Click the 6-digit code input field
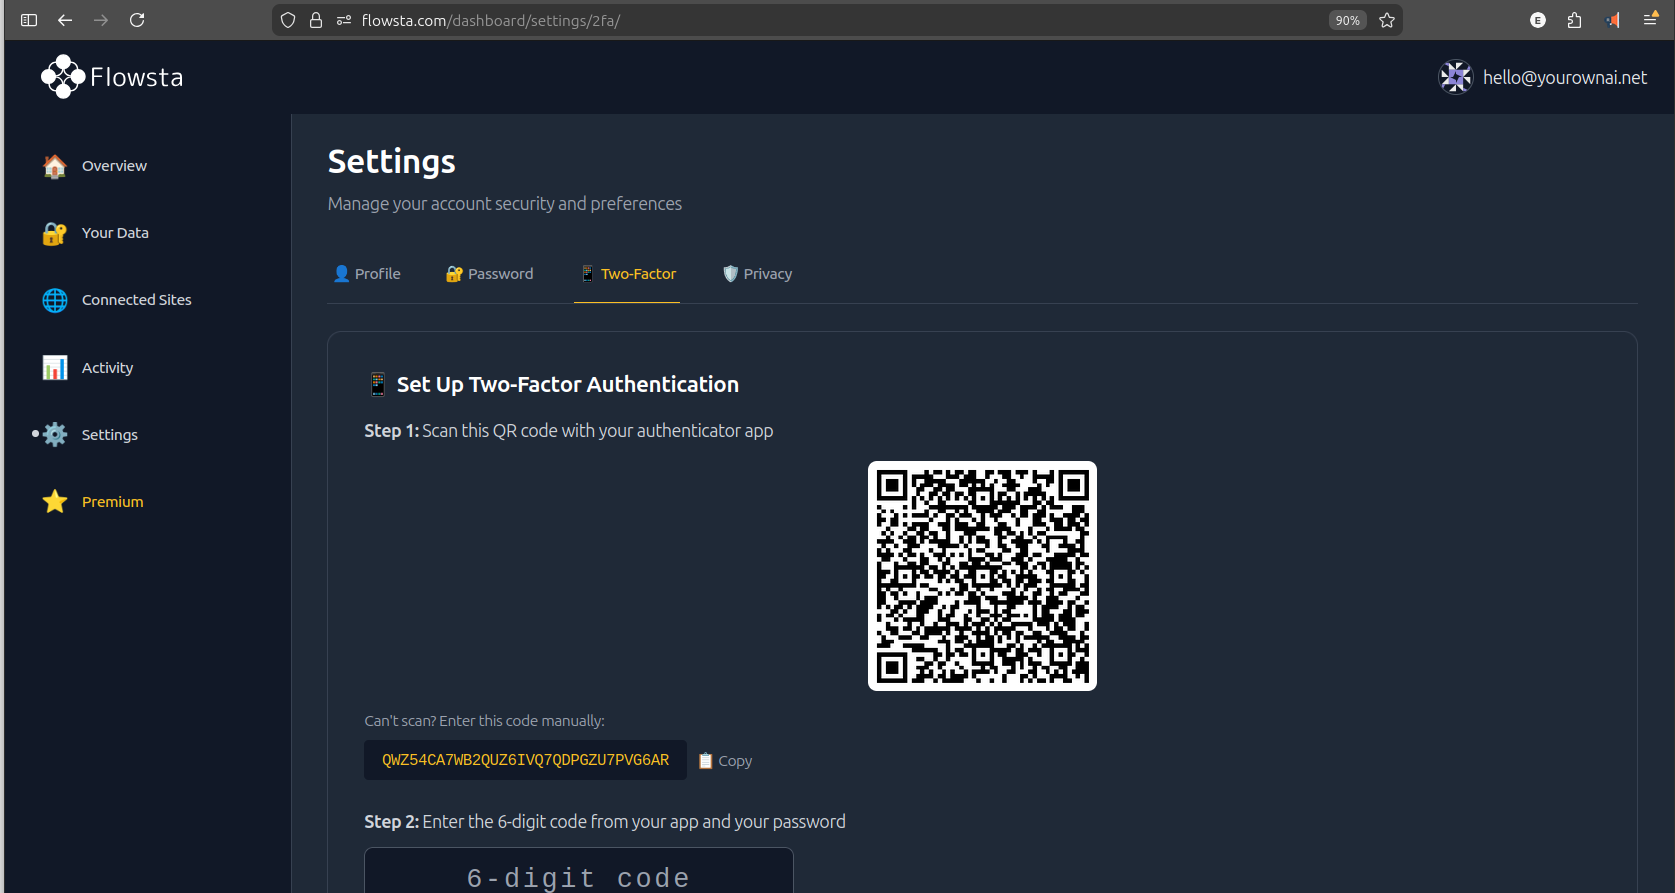 coord(579,871)
